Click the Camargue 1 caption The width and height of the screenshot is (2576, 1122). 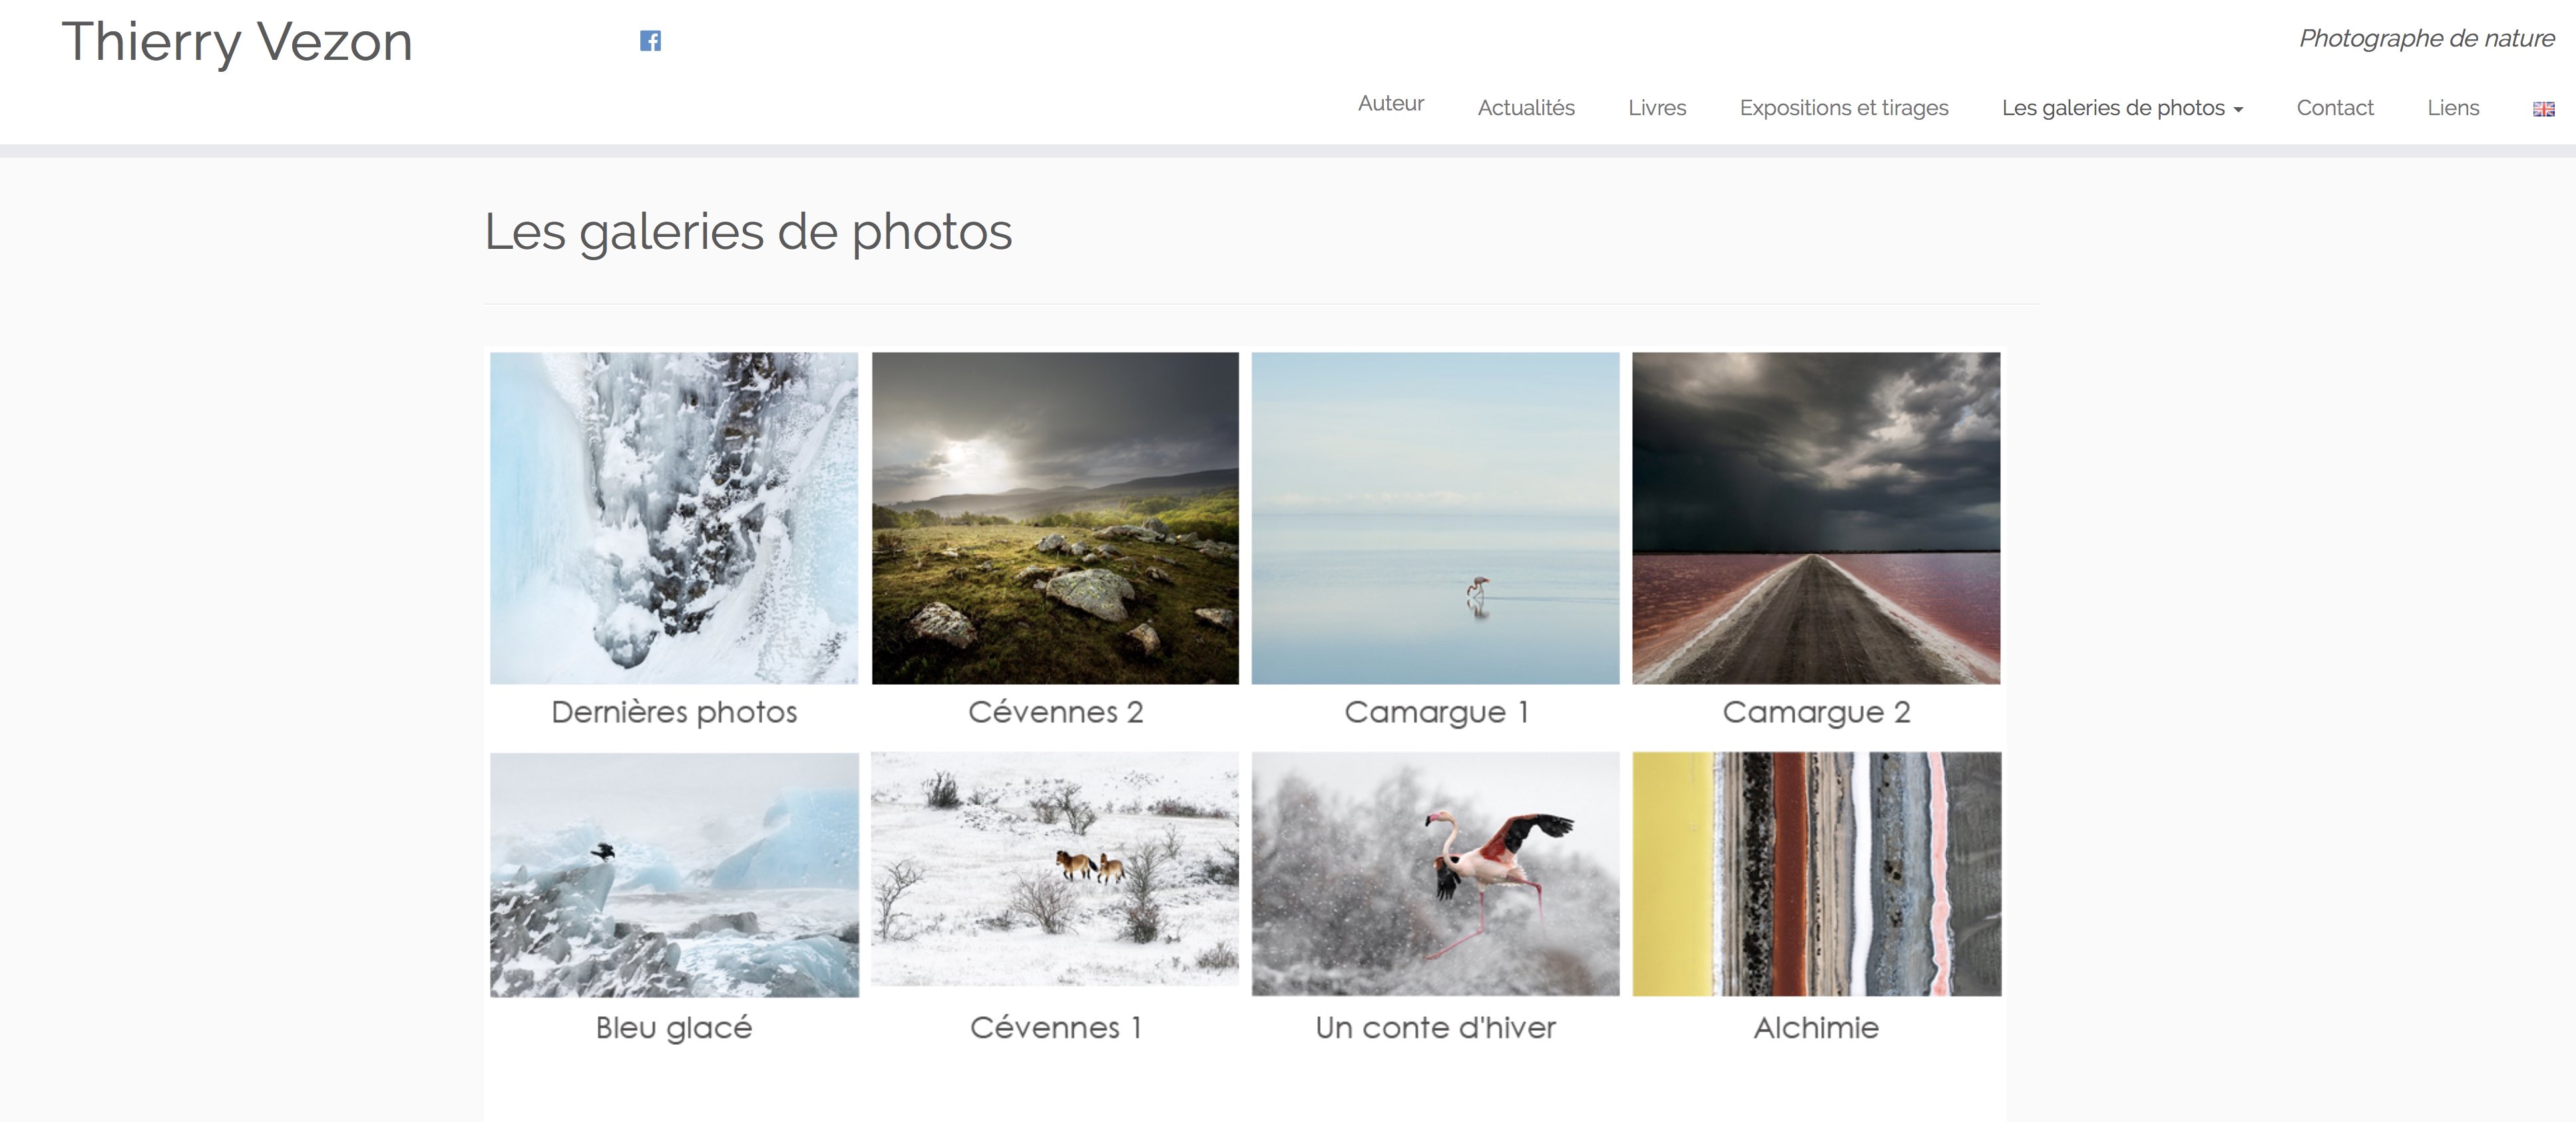(1436, 712)
